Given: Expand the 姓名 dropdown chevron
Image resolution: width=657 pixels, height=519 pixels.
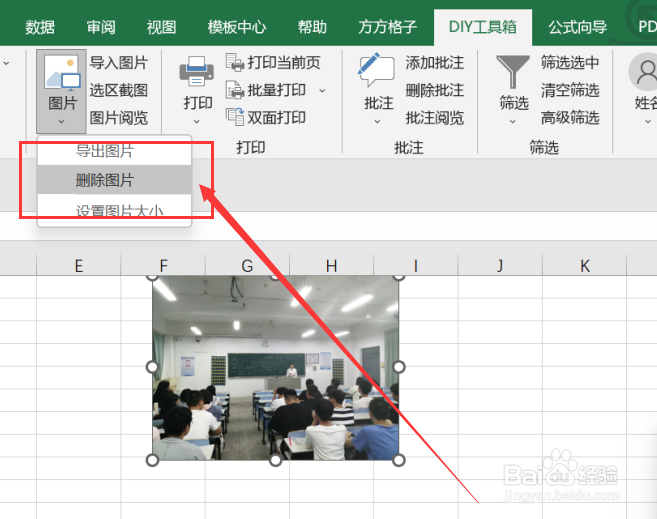Looking at the screenshot, I should point(648,121).
